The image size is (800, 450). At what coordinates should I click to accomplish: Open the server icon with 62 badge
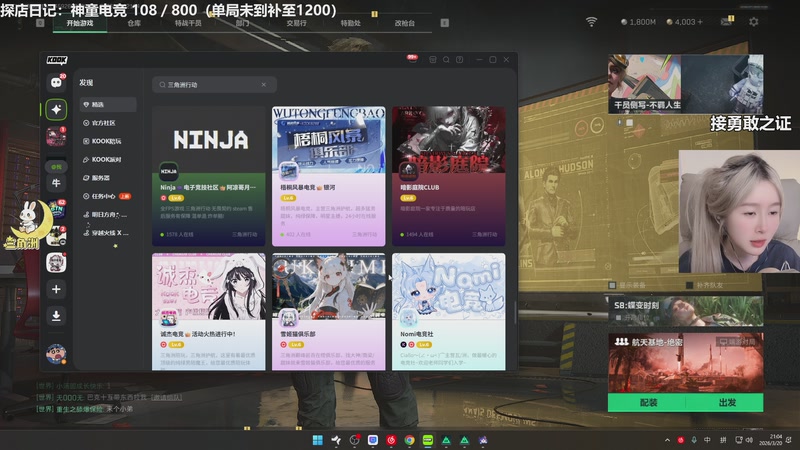coord(56,209)
